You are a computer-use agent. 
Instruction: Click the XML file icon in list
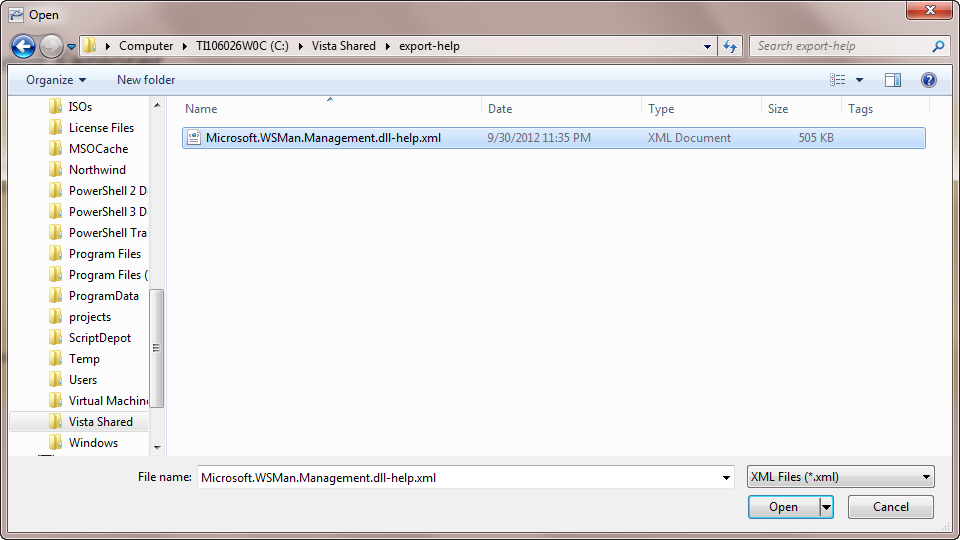[193, 138]
